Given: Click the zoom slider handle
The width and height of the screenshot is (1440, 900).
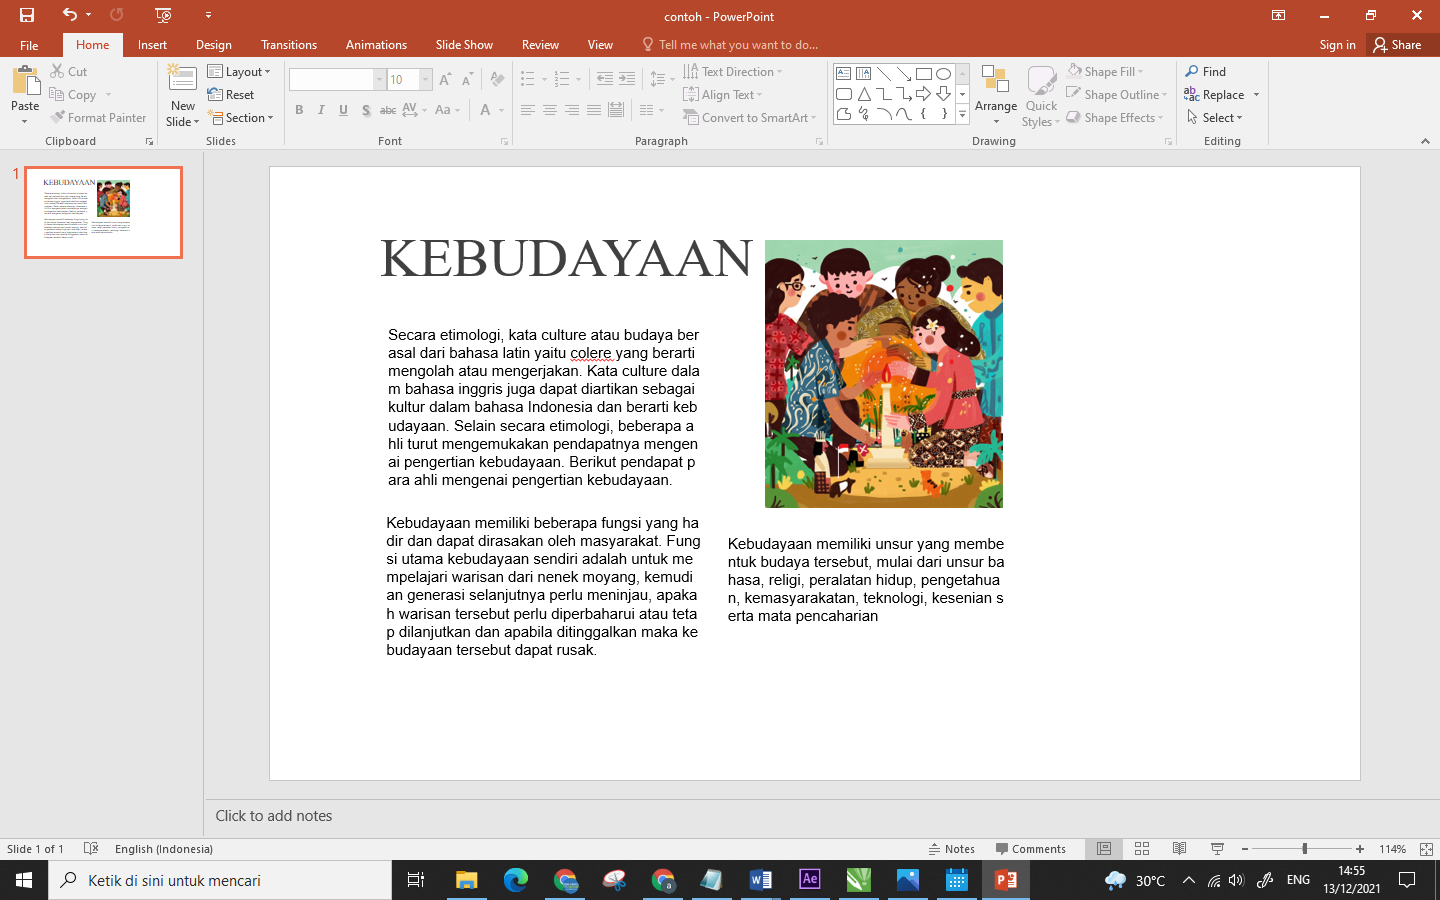Looking at the screenshot, I should [x=1304, y=849].
